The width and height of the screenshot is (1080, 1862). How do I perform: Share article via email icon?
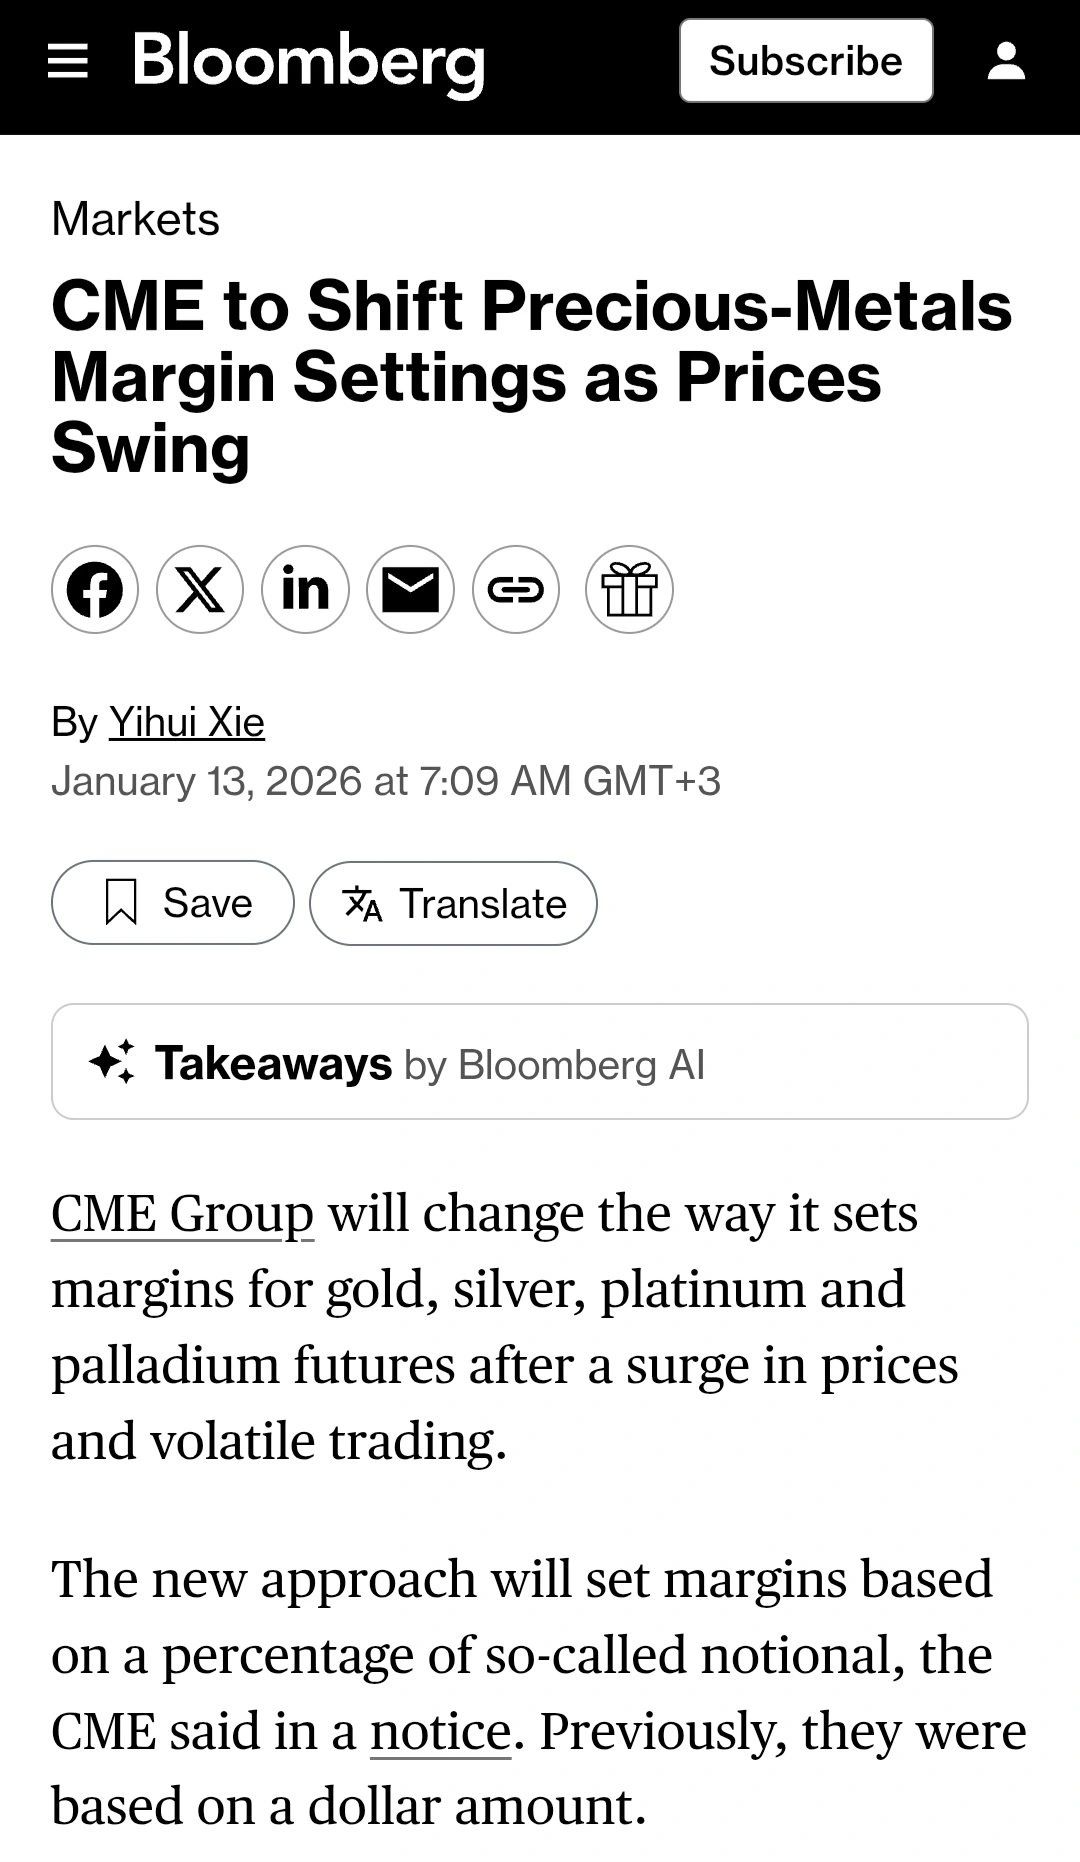(411, 589)
